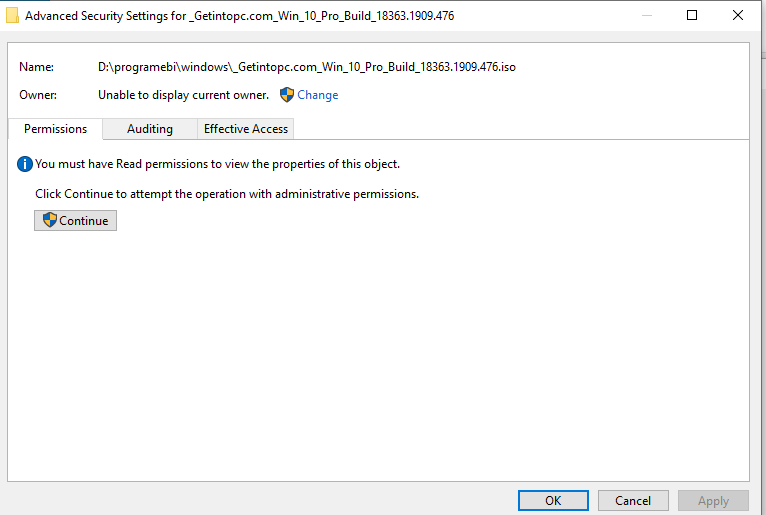Click the shield icon beside Change
Viewport: 766px width, 515px height.
[x=287, y=95]
